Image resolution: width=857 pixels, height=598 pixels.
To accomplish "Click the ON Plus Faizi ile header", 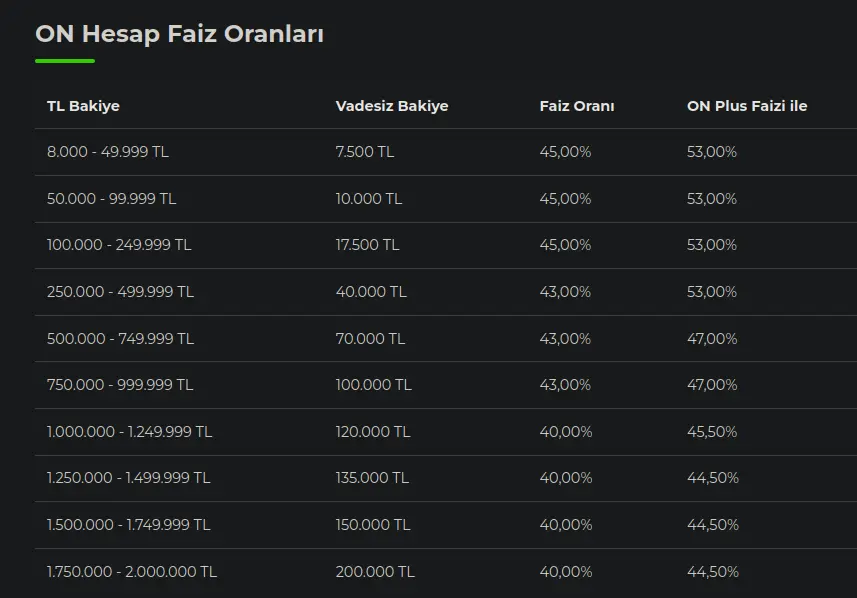I will [x=747, y=106].
